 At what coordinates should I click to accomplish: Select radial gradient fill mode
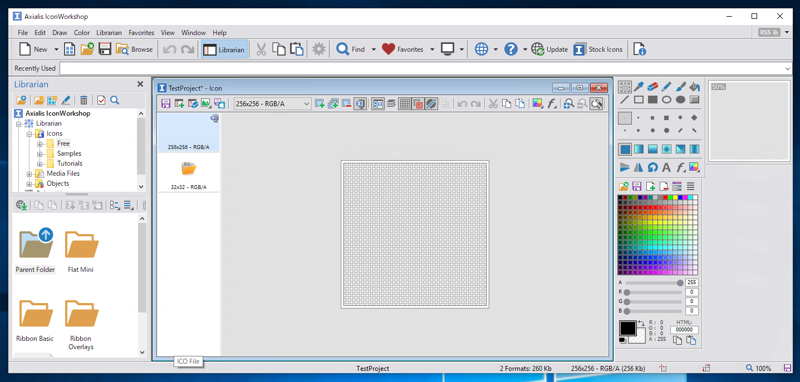point(666,149)
